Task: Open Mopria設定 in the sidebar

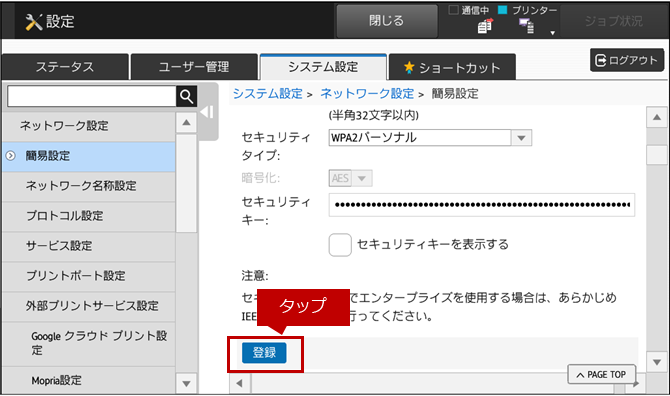Action: point(89,380)
